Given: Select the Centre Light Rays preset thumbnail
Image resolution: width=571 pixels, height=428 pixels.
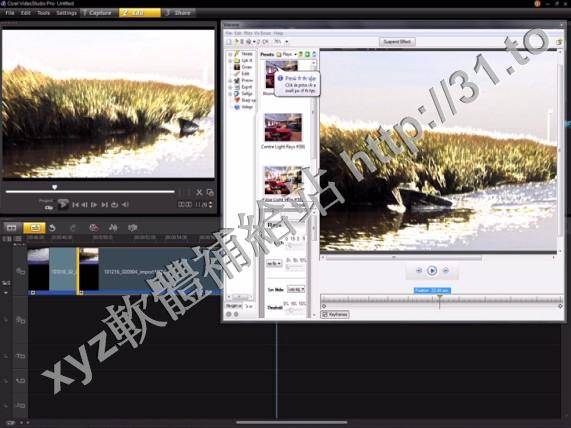Looking at the screenshot, I should point(283,127).
